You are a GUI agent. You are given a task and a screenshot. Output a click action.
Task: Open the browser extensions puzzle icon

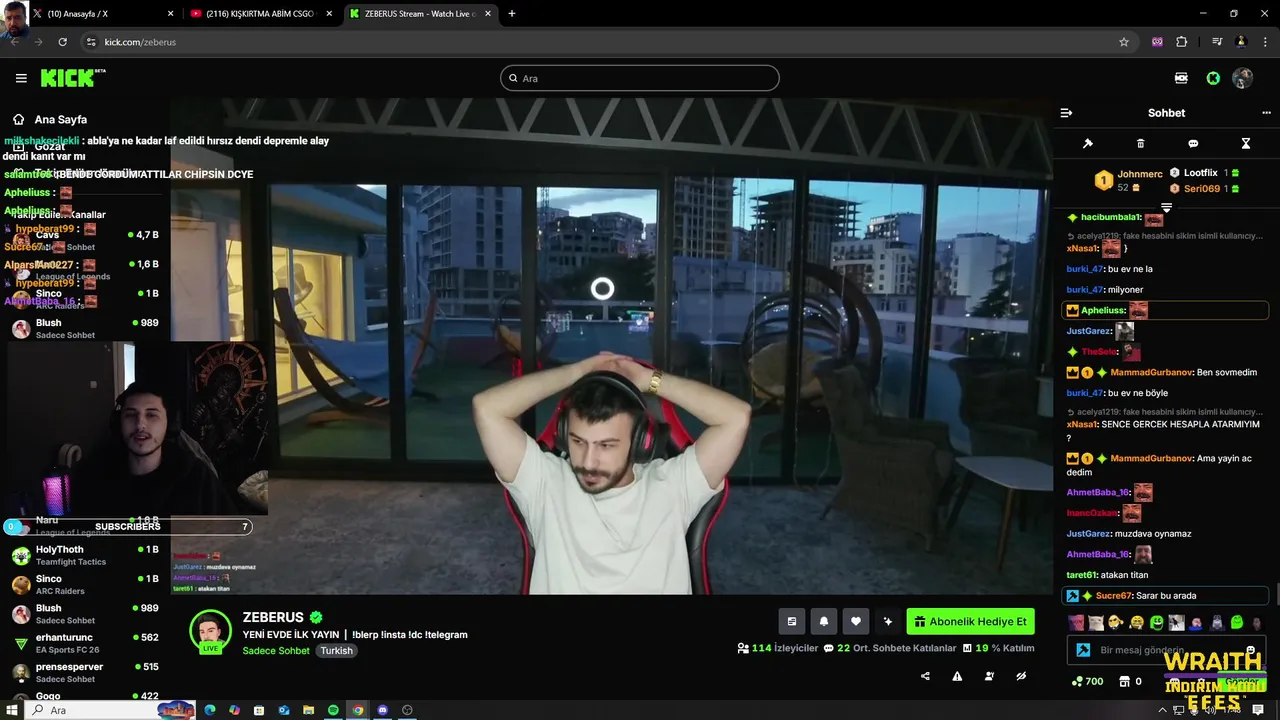(1182, 42)
